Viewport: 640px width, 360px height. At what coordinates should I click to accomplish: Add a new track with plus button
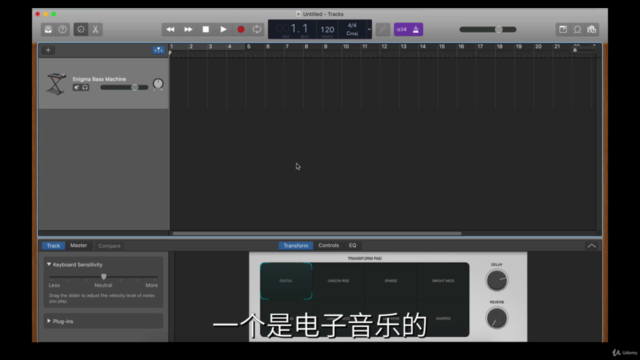coord(48,50)
